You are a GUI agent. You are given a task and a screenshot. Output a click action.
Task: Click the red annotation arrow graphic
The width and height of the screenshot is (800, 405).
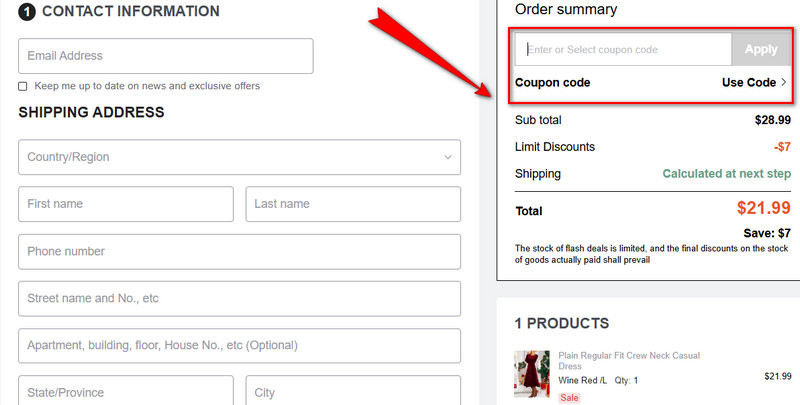(430, 55)
